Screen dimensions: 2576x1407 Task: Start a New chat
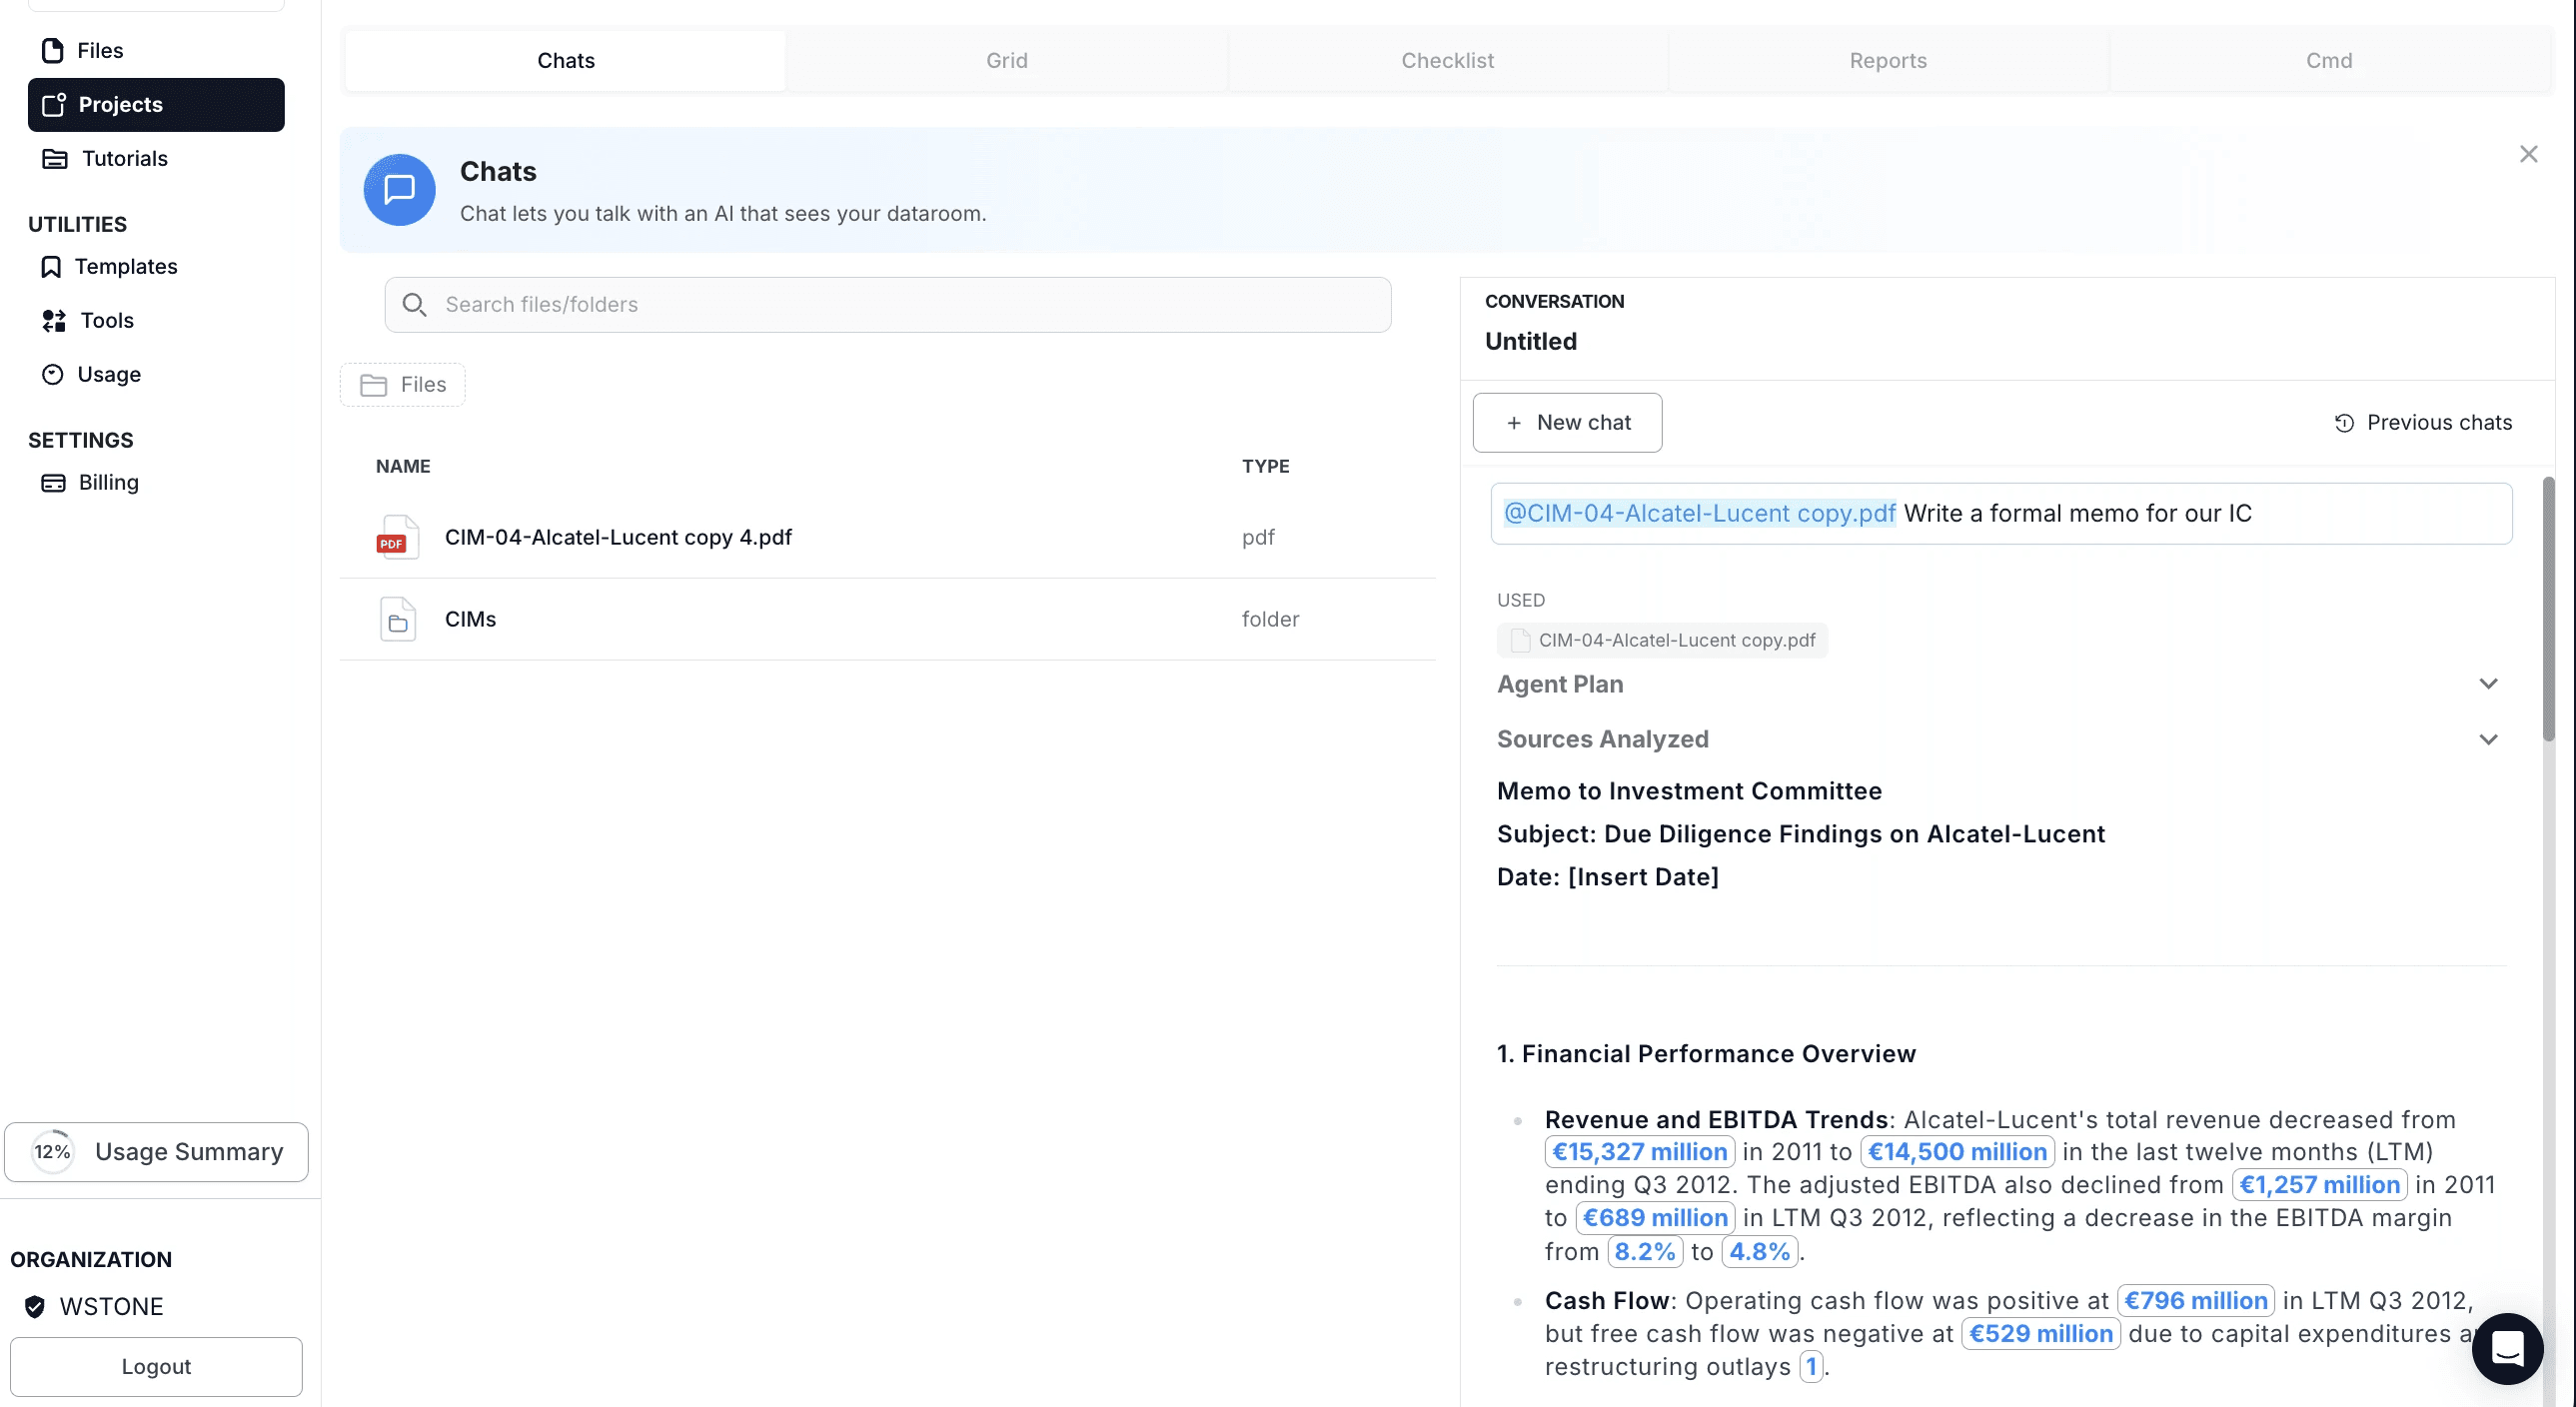coord(1567,423)
